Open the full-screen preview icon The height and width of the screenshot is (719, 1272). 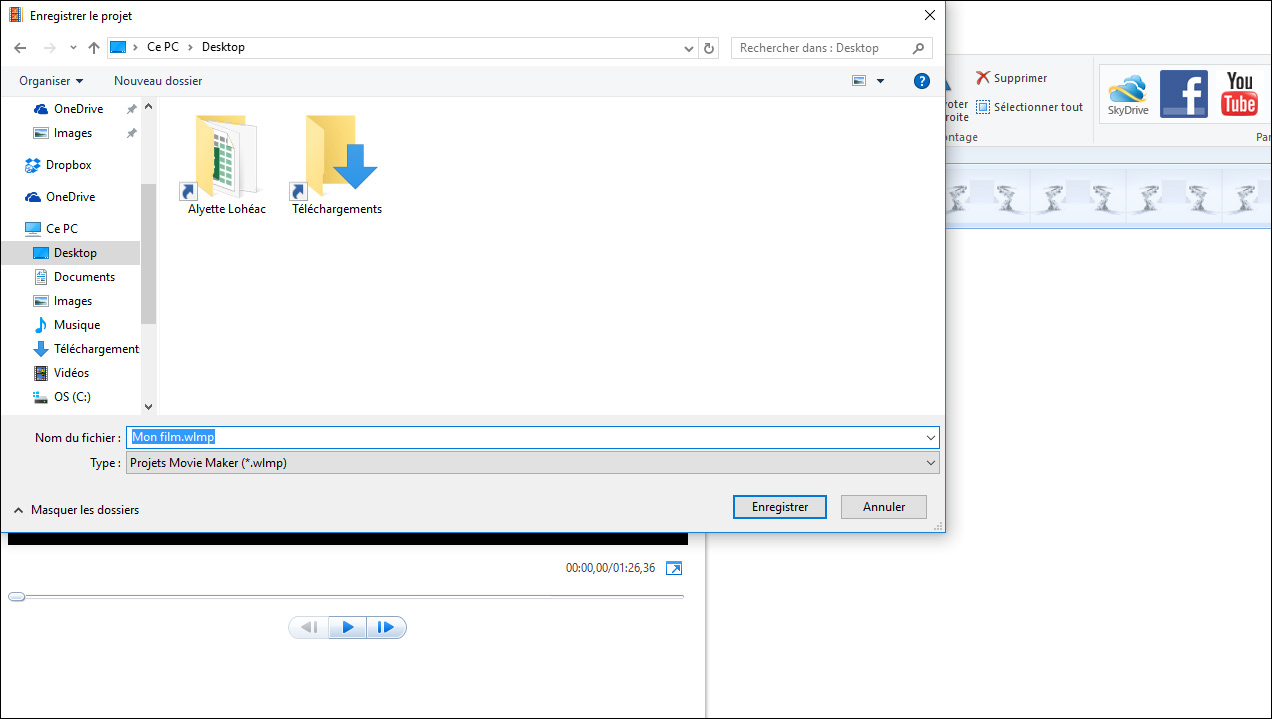tap(673, 567)
